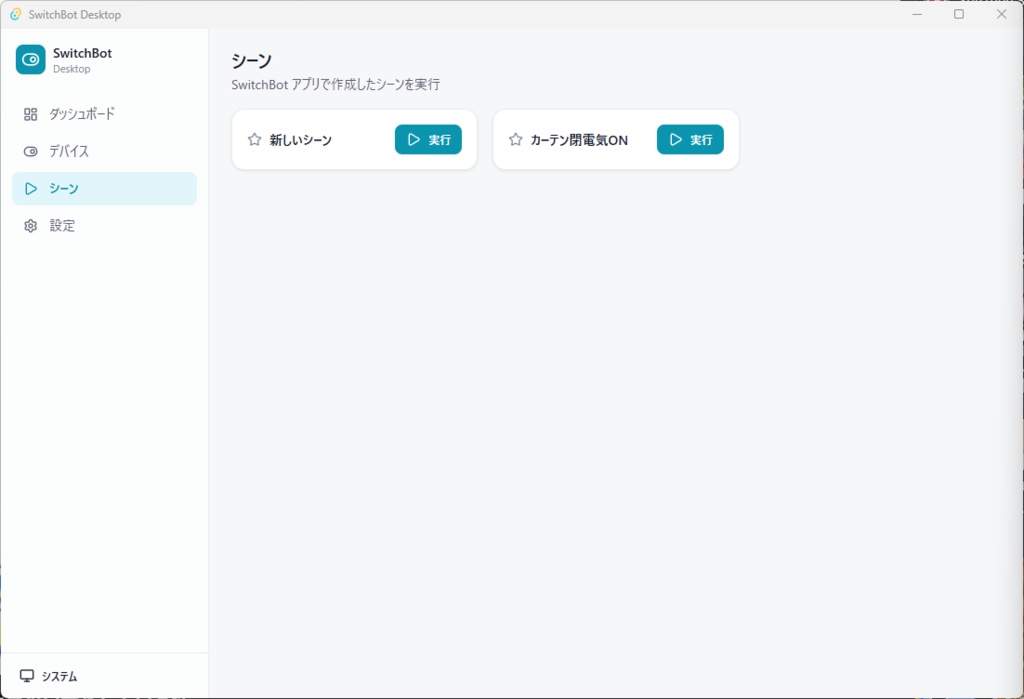
Task: Favorite the カーテン閉電気ON scene star
Action: click(515, 140)
